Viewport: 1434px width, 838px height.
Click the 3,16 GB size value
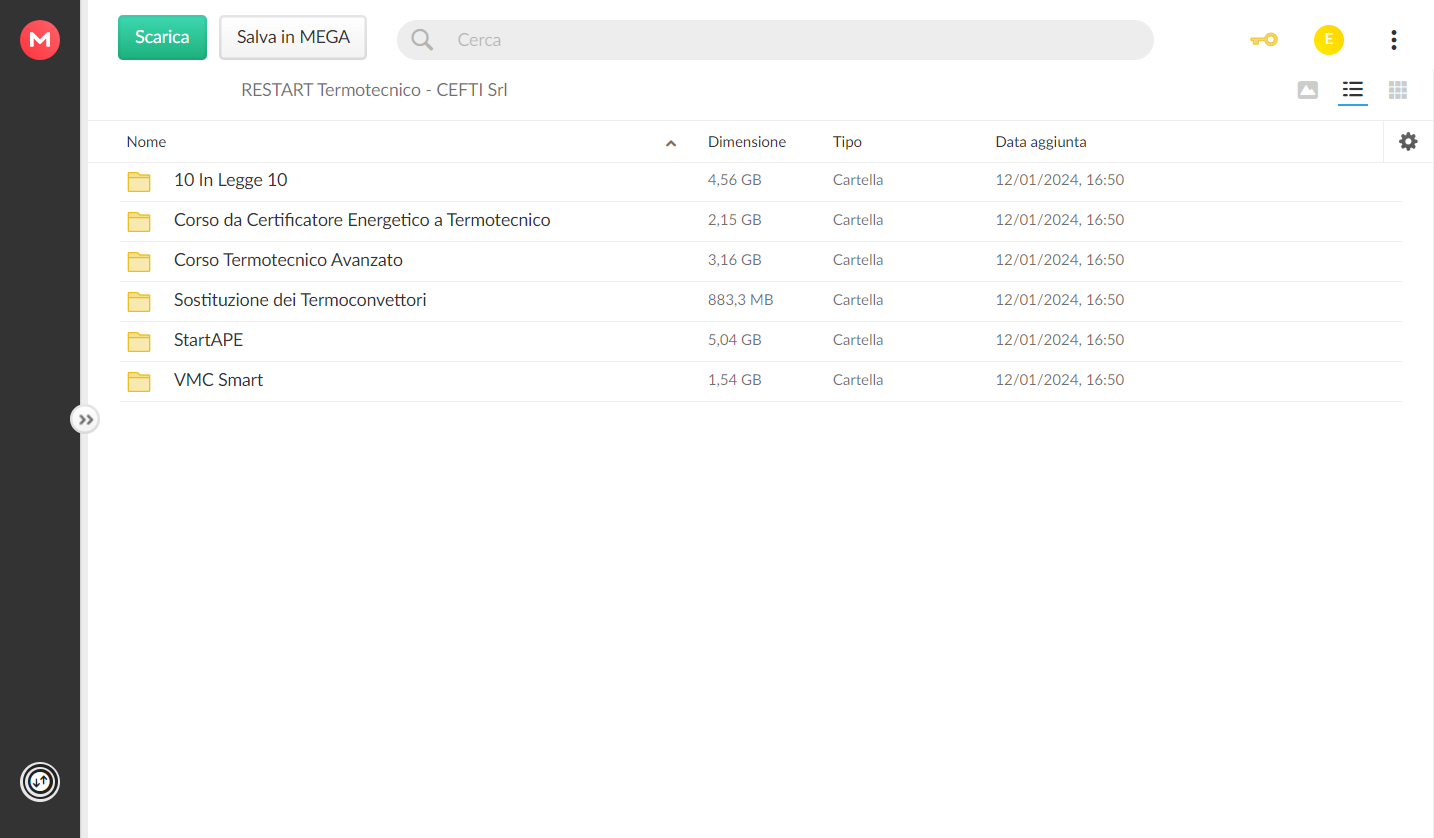(x=735, y=260)
